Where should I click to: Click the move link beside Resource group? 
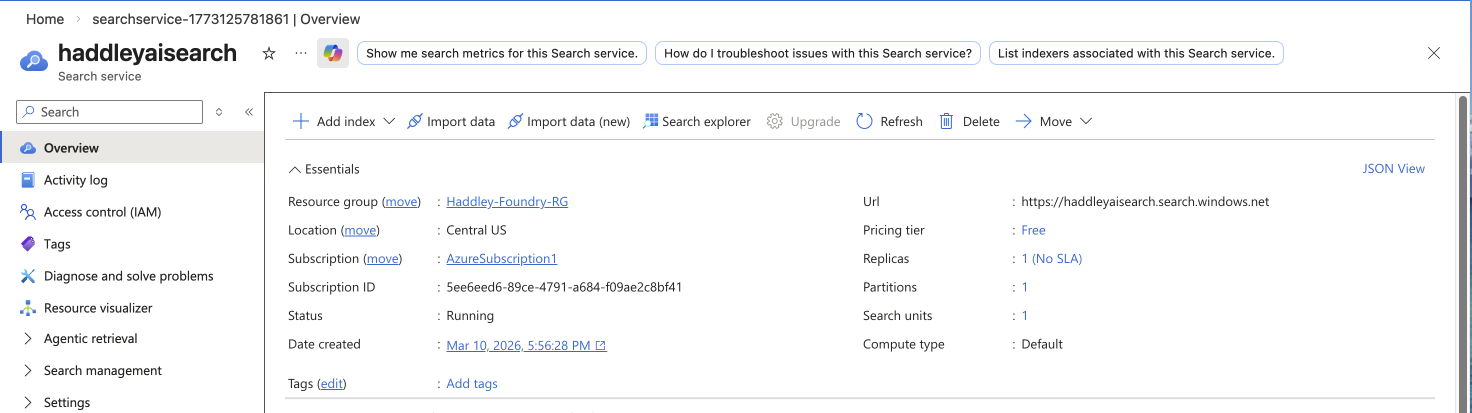click(401, 201)
